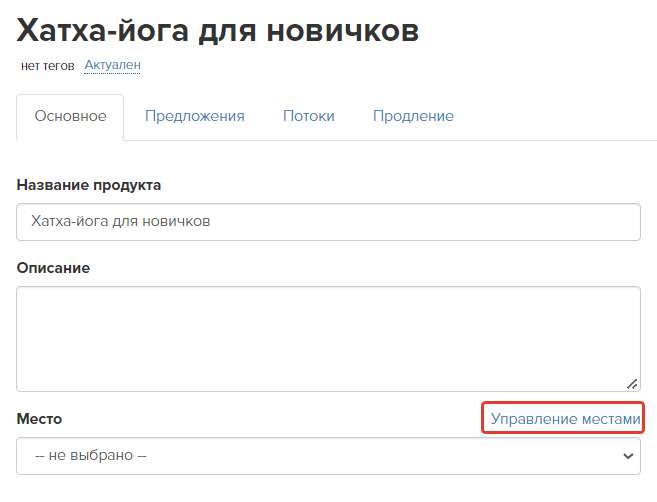Switch to the Предложения tab
This screenshot has width=657, height=502.
tap(194, 116)
